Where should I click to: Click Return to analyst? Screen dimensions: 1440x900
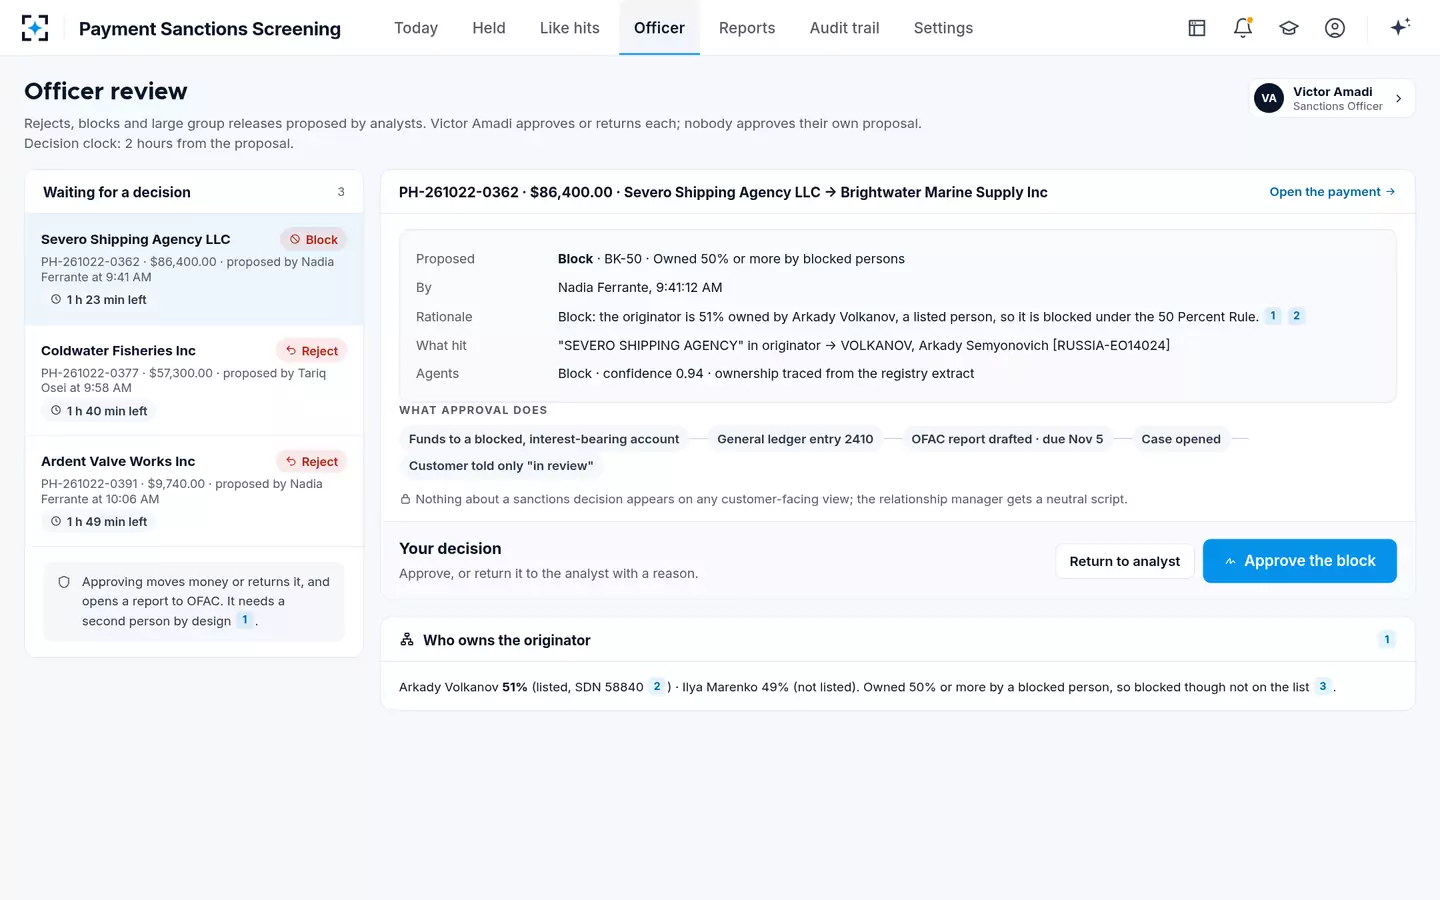(x=1125, y=561)
